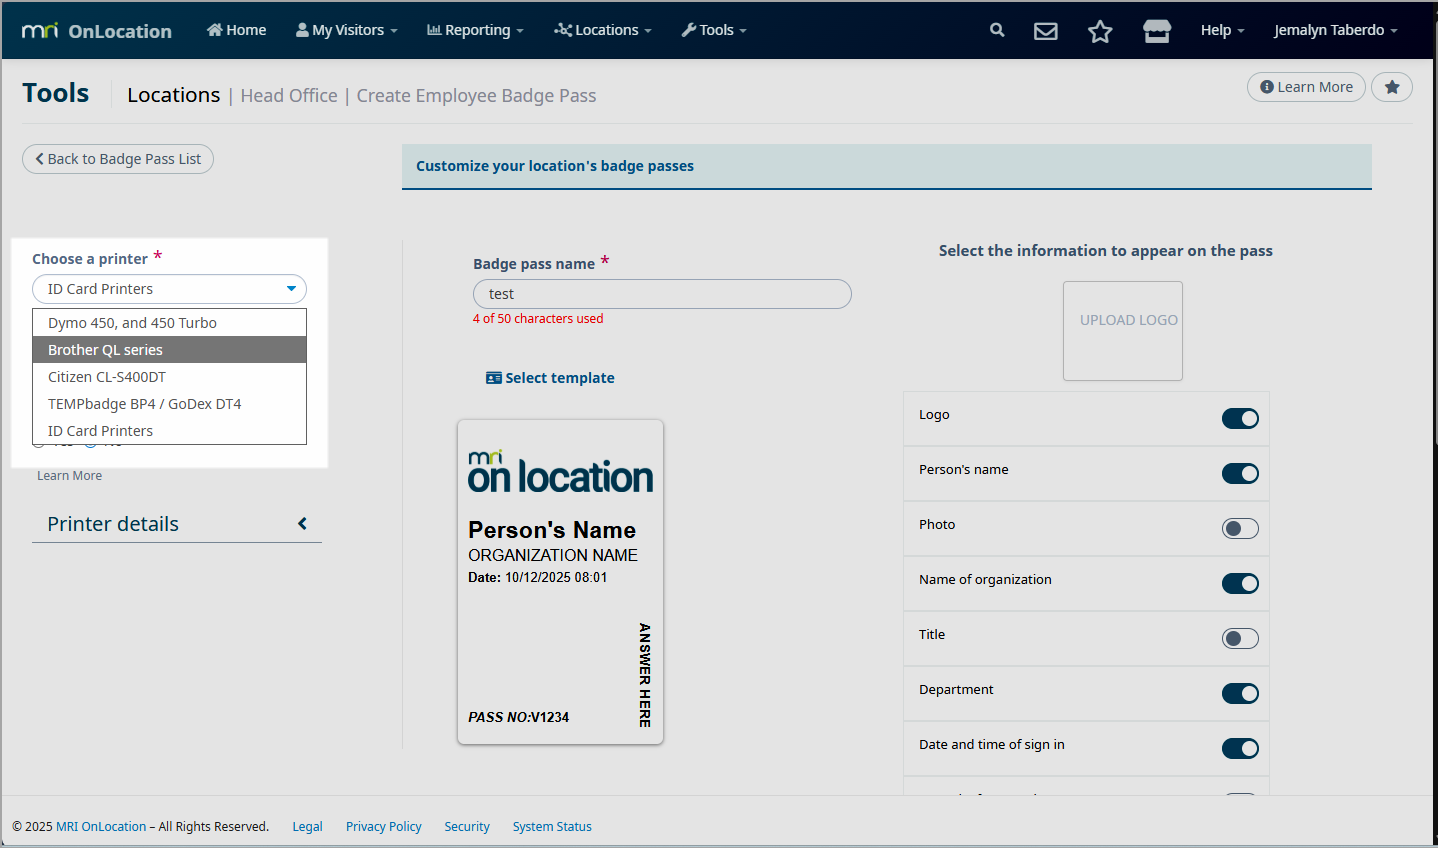Image resolution: width=1438 pixels, height=848 pixels.
Task: Open the marketplace store icon
Action: tap(1157, 31)
